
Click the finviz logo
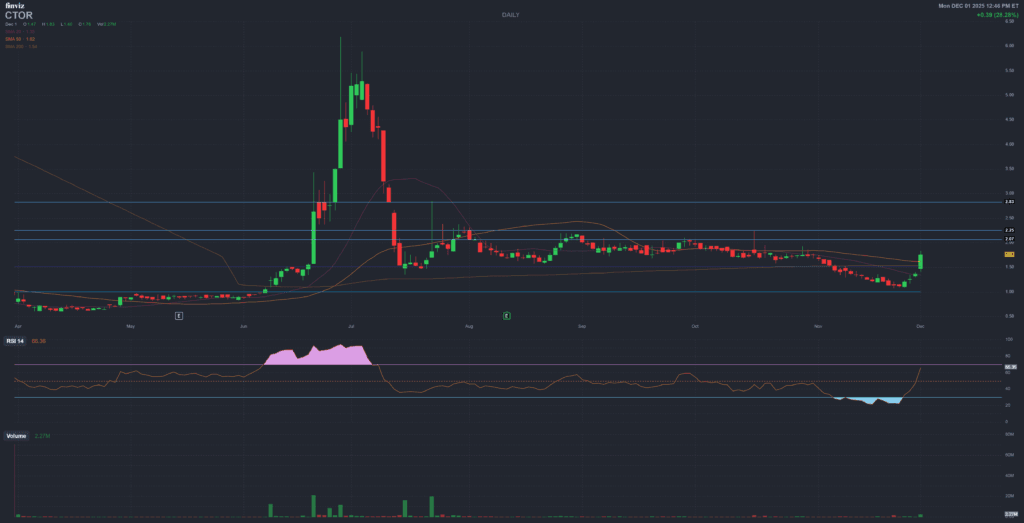click(x=14, y=6)
